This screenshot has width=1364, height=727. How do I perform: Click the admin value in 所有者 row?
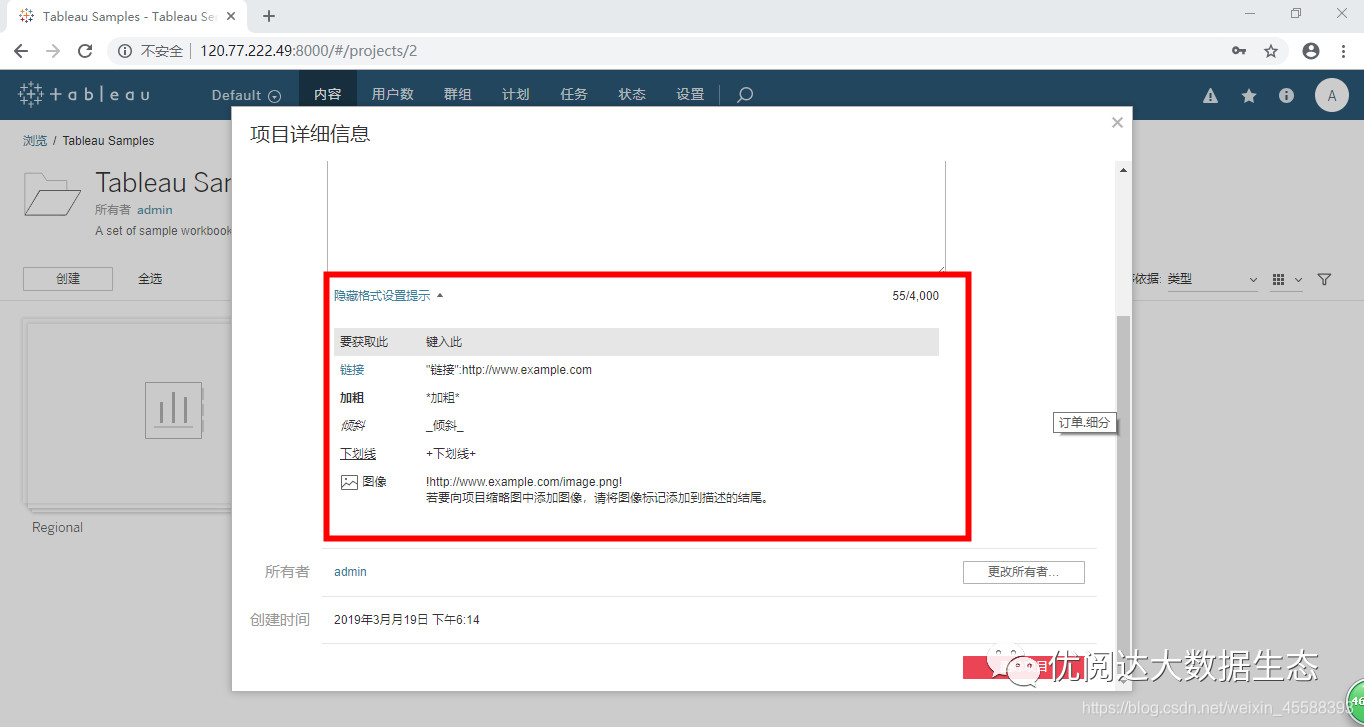[x=350, y=572]
